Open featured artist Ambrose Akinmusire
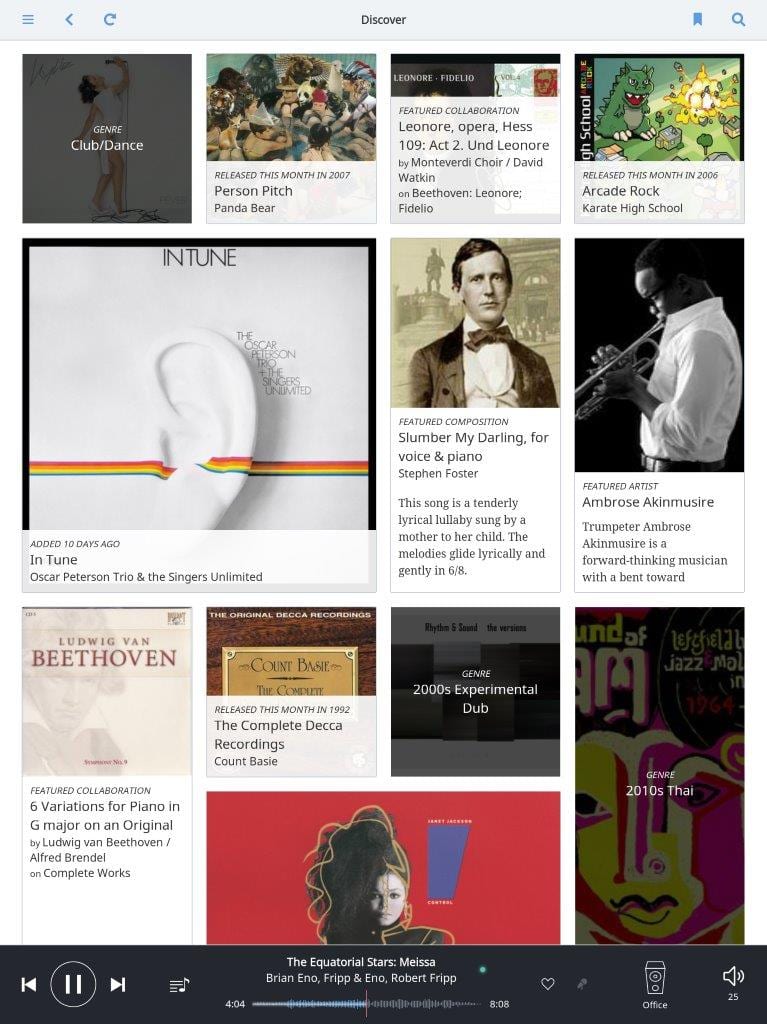Screen dimensions: 767x1024 pos(659,415)
